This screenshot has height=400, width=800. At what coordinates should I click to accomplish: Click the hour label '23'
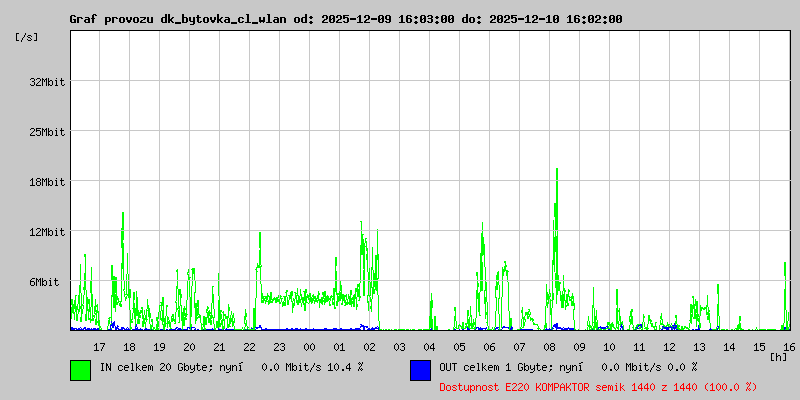[280, 347]
